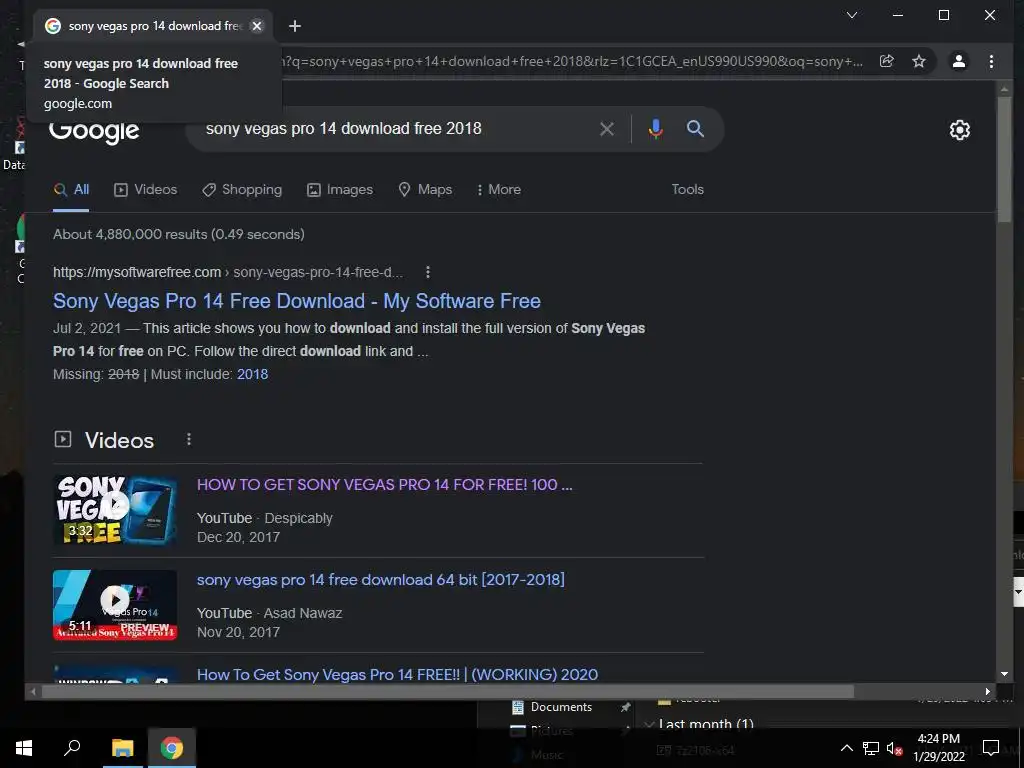
Task: Start voice search with microphone icon
Action: [x=656, y=129]
